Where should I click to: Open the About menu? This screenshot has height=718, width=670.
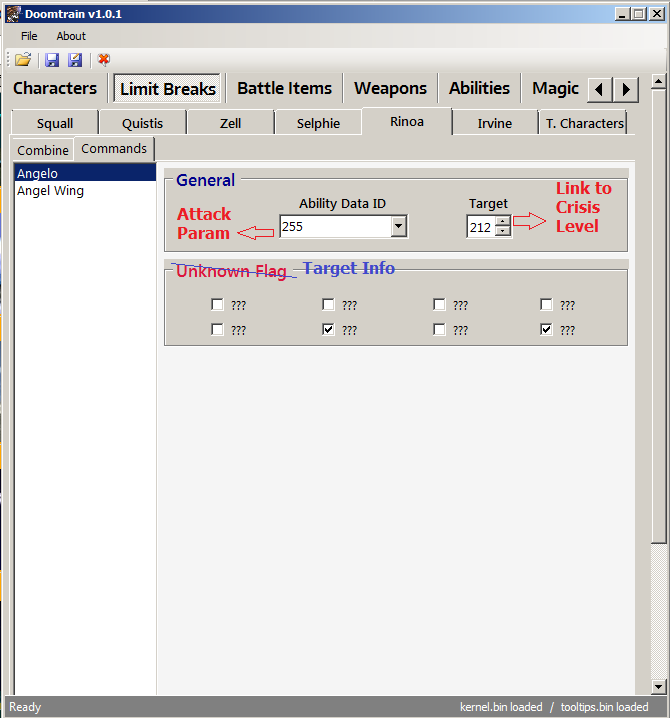[71, 36]
